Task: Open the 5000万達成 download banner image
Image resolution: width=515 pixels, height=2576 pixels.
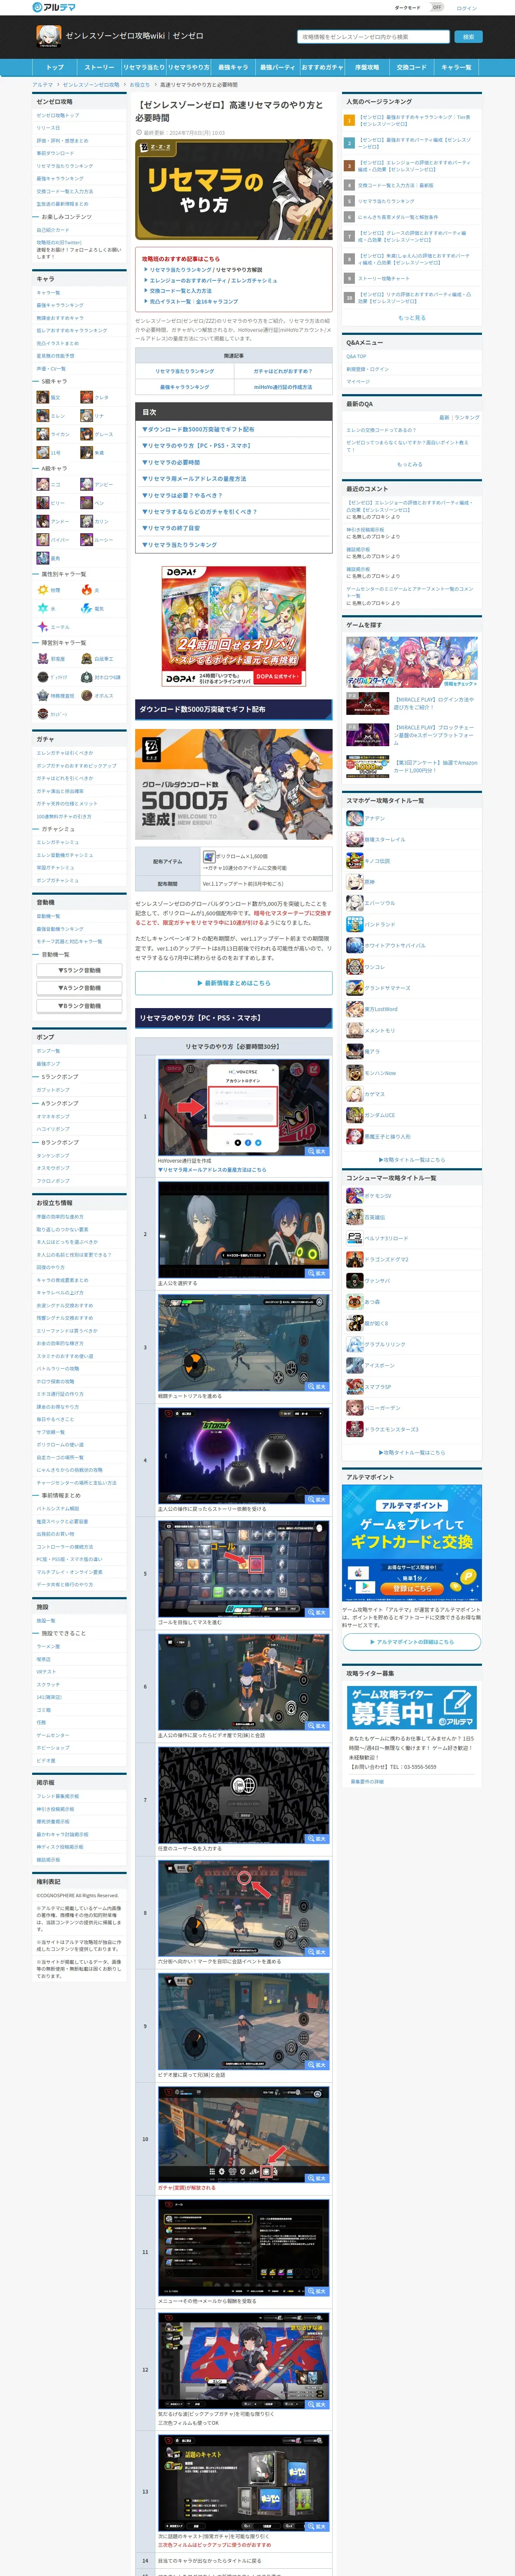Action: pos(234,784)
